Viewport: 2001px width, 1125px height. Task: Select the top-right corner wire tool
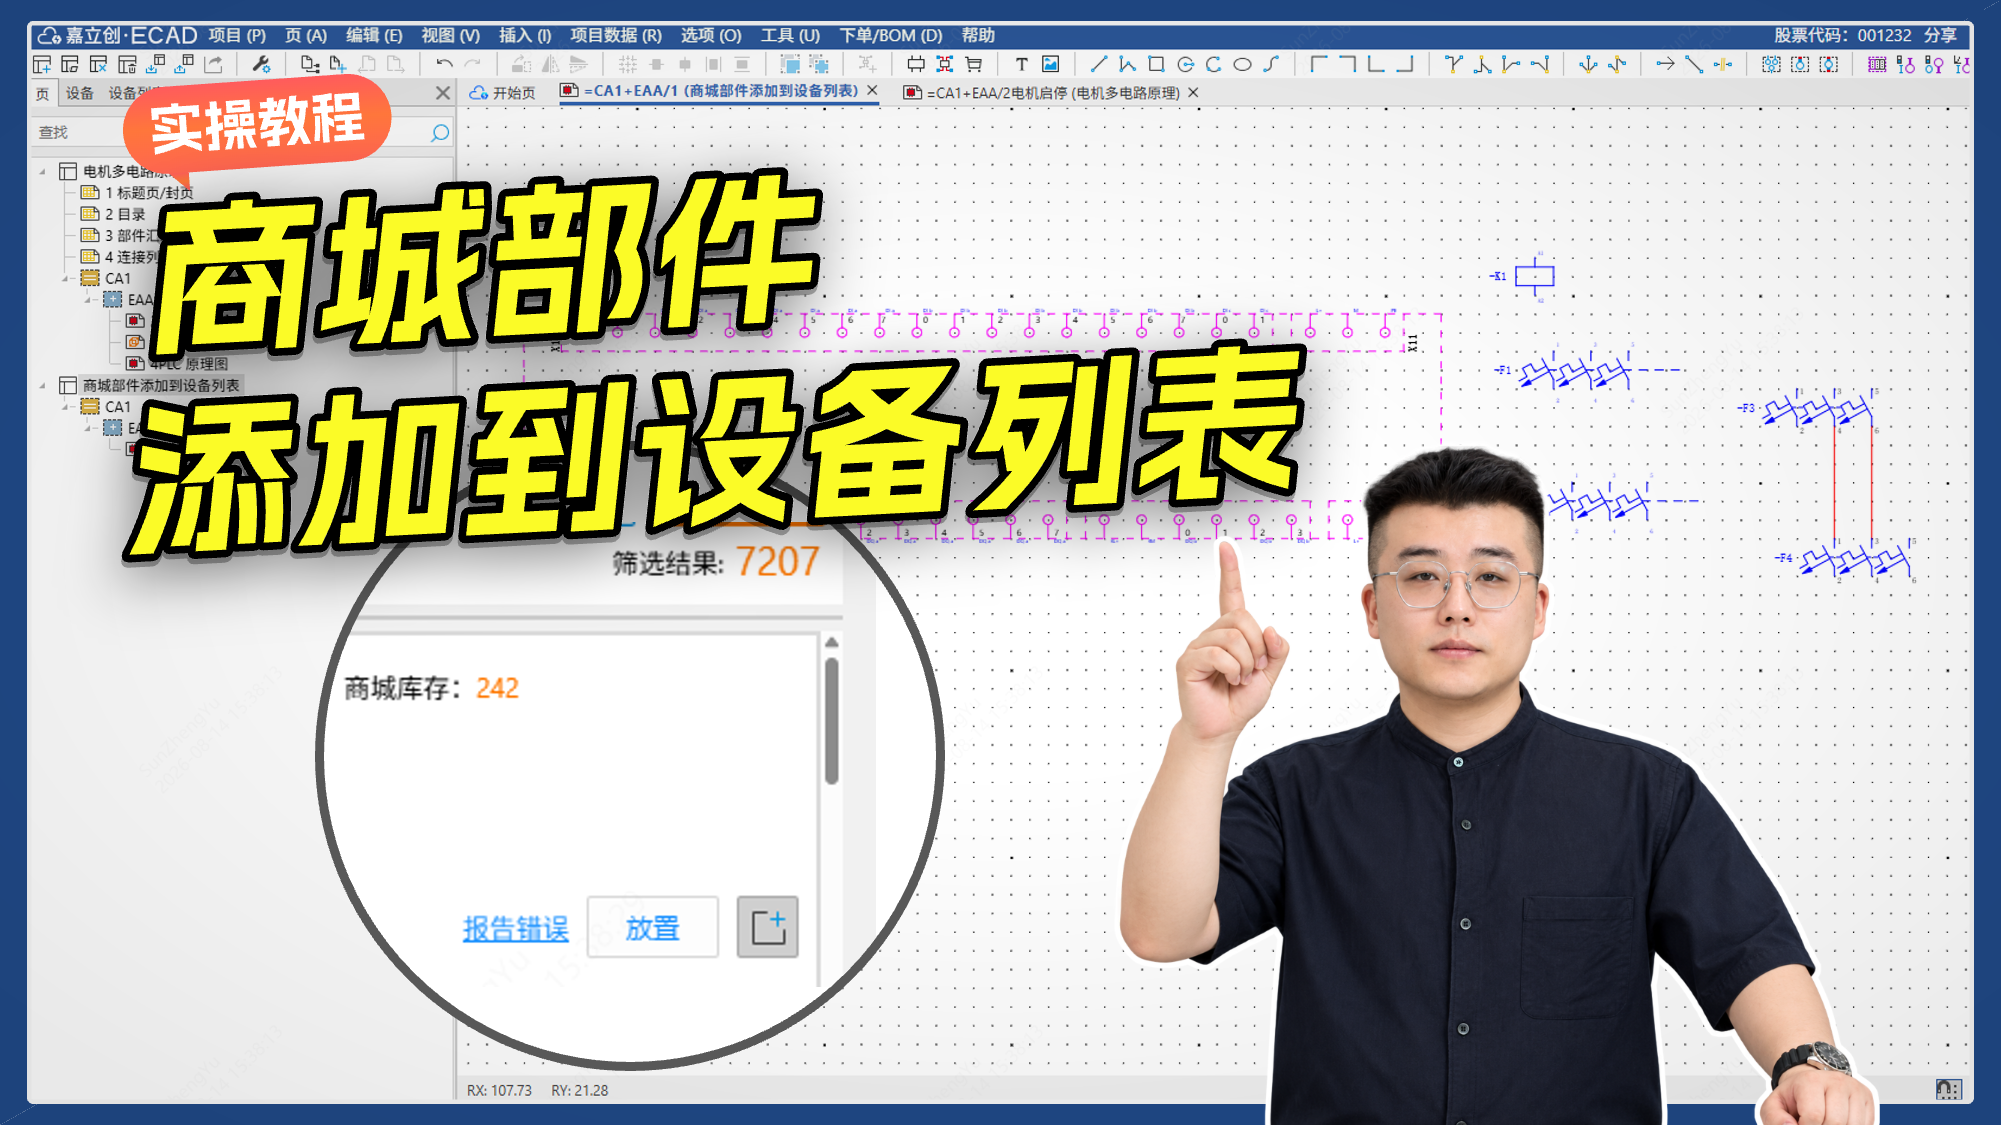pos(1347,64)
